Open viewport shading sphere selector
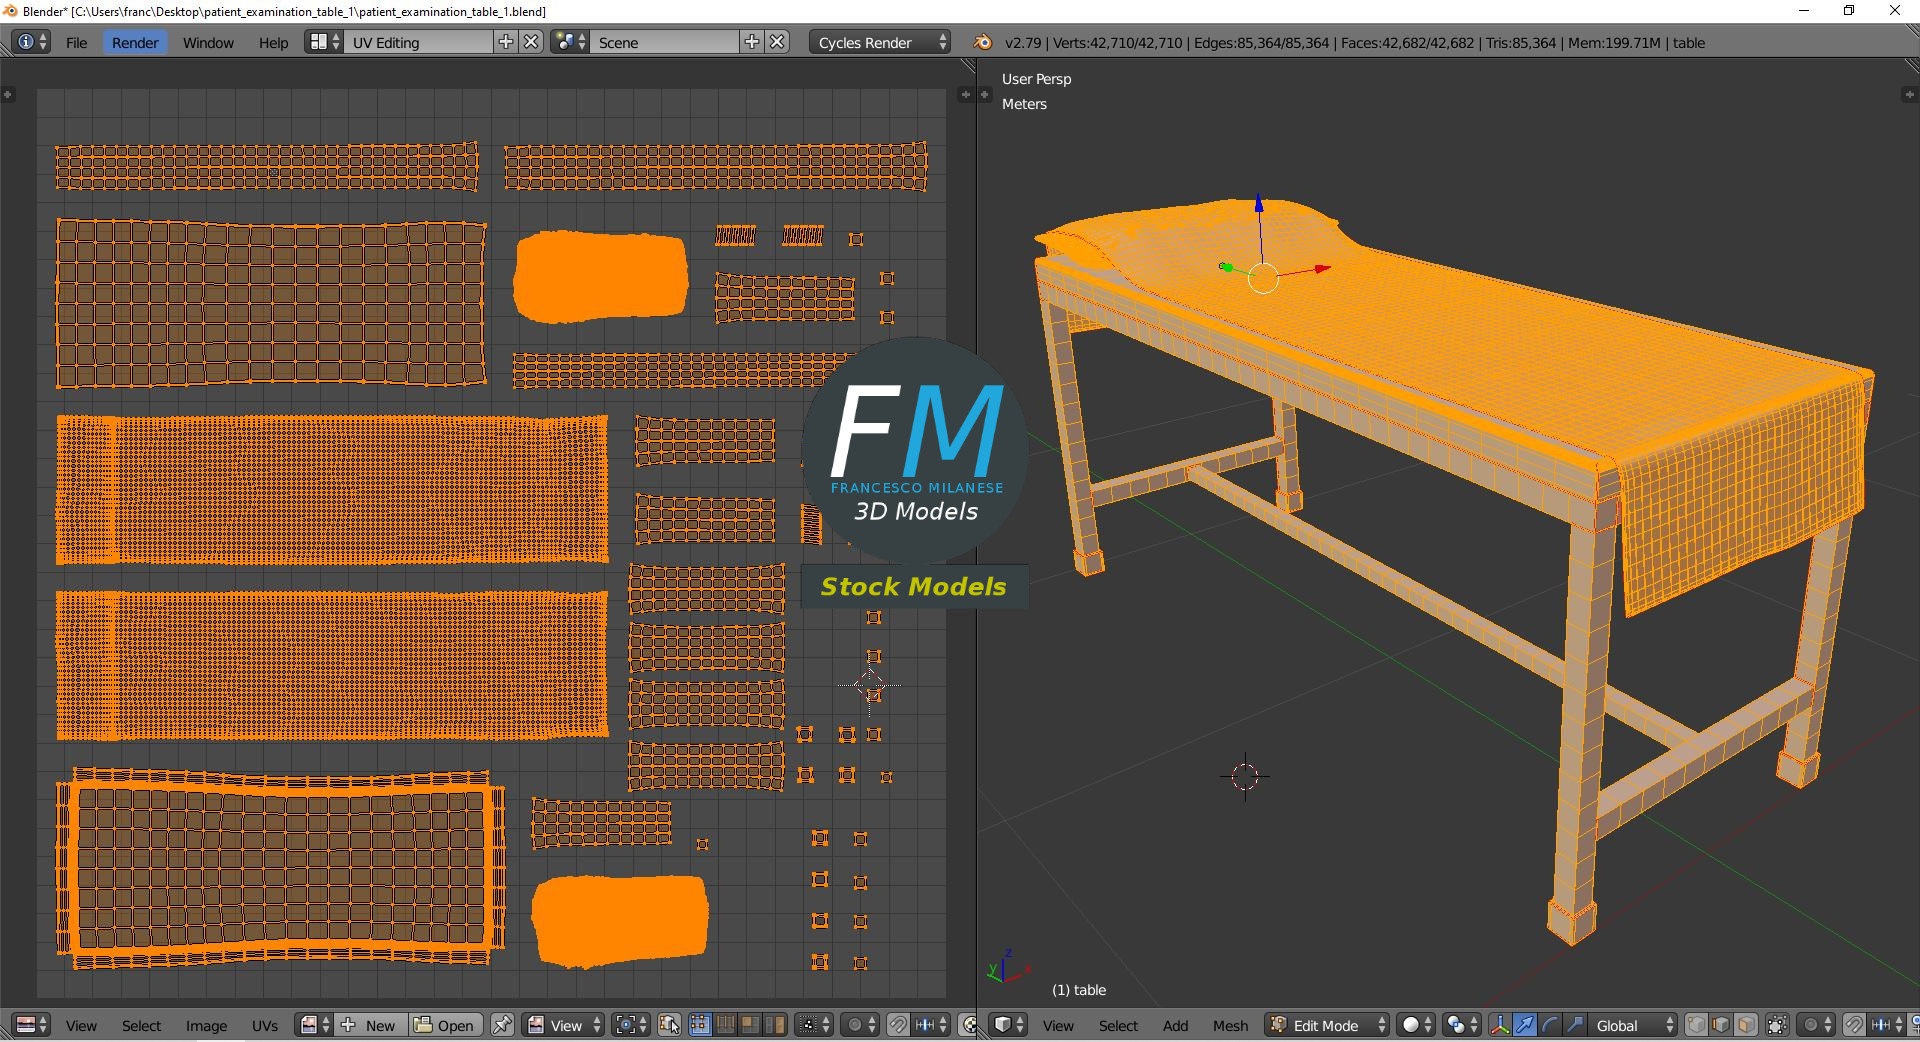1920x1042 pixels. [1415, 1025]
